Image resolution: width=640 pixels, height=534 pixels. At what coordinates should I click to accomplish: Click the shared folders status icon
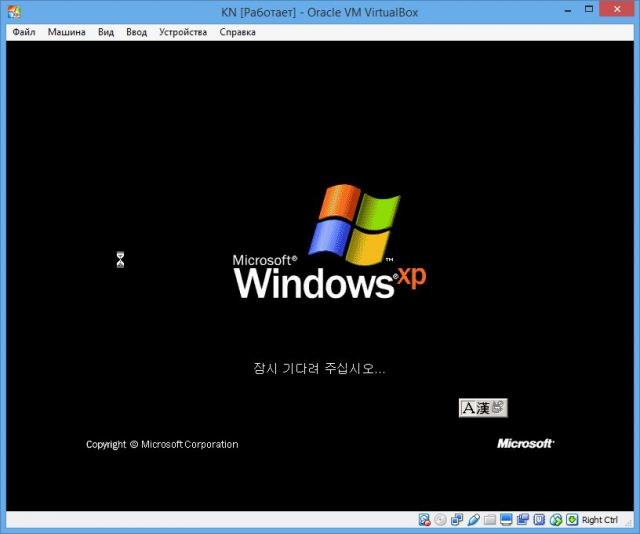coord(490,519)
